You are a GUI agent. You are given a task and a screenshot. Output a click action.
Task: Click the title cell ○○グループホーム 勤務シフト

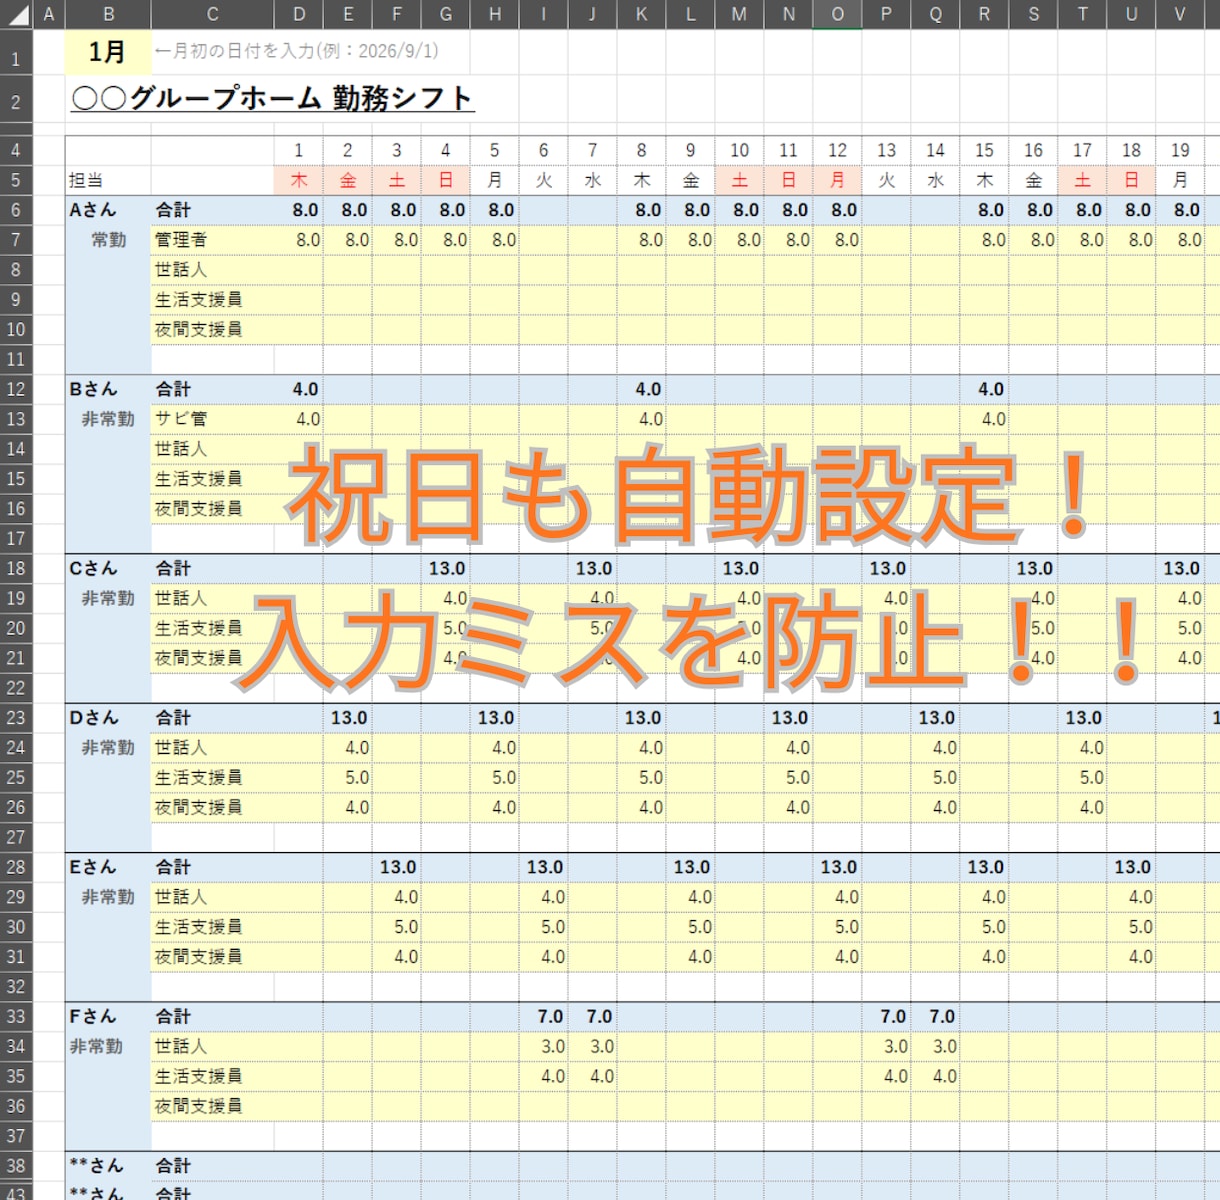click(272, 99)
